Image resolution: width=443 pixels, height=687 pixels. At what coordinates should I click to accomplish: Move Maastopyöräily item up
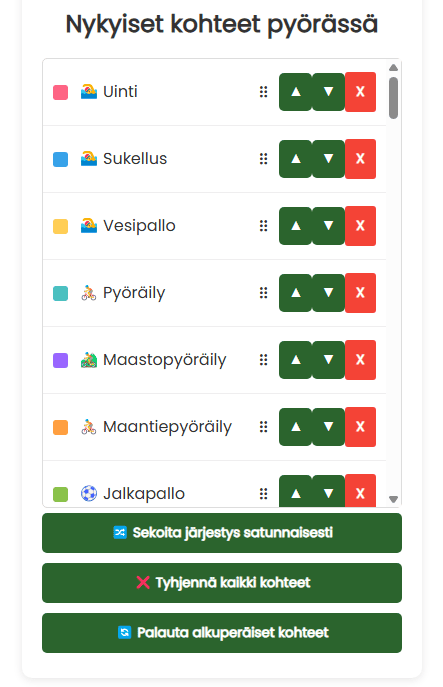(296, 360)
